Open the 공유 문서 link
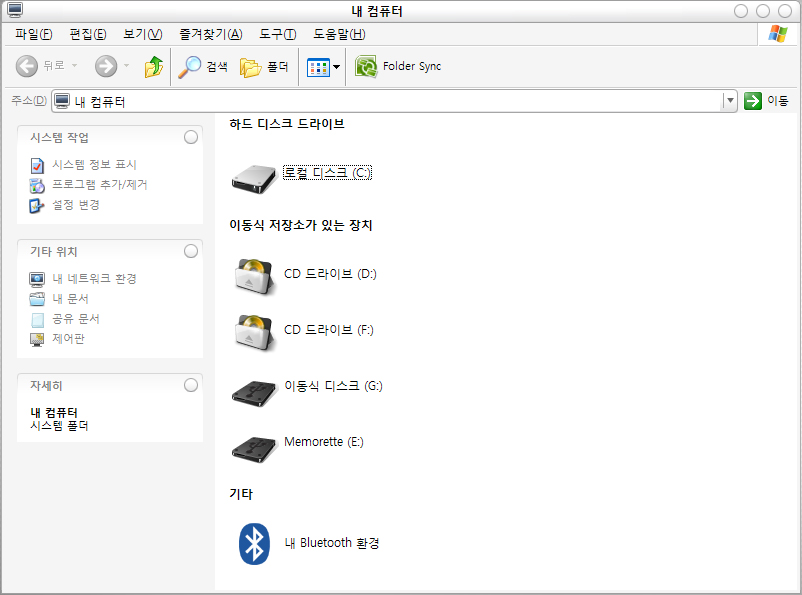 click(76, 319)
